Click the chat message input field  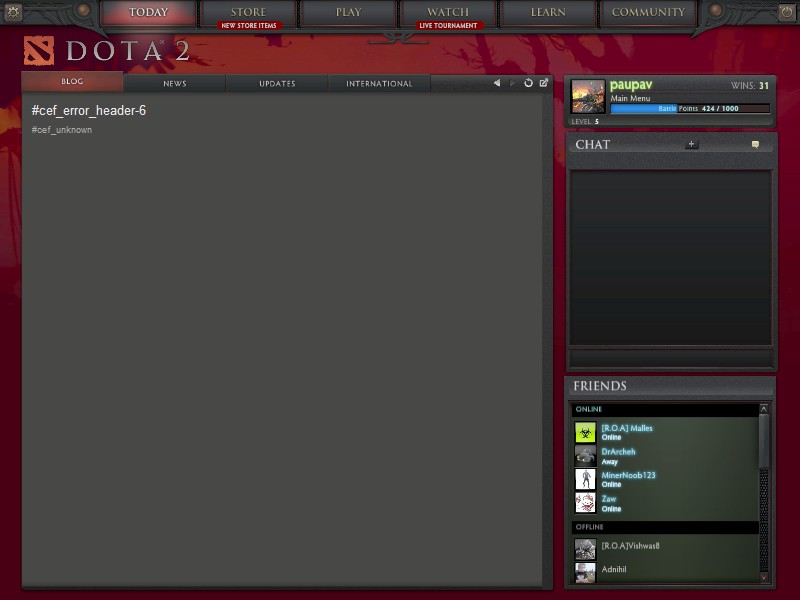(x=671, y=358)
